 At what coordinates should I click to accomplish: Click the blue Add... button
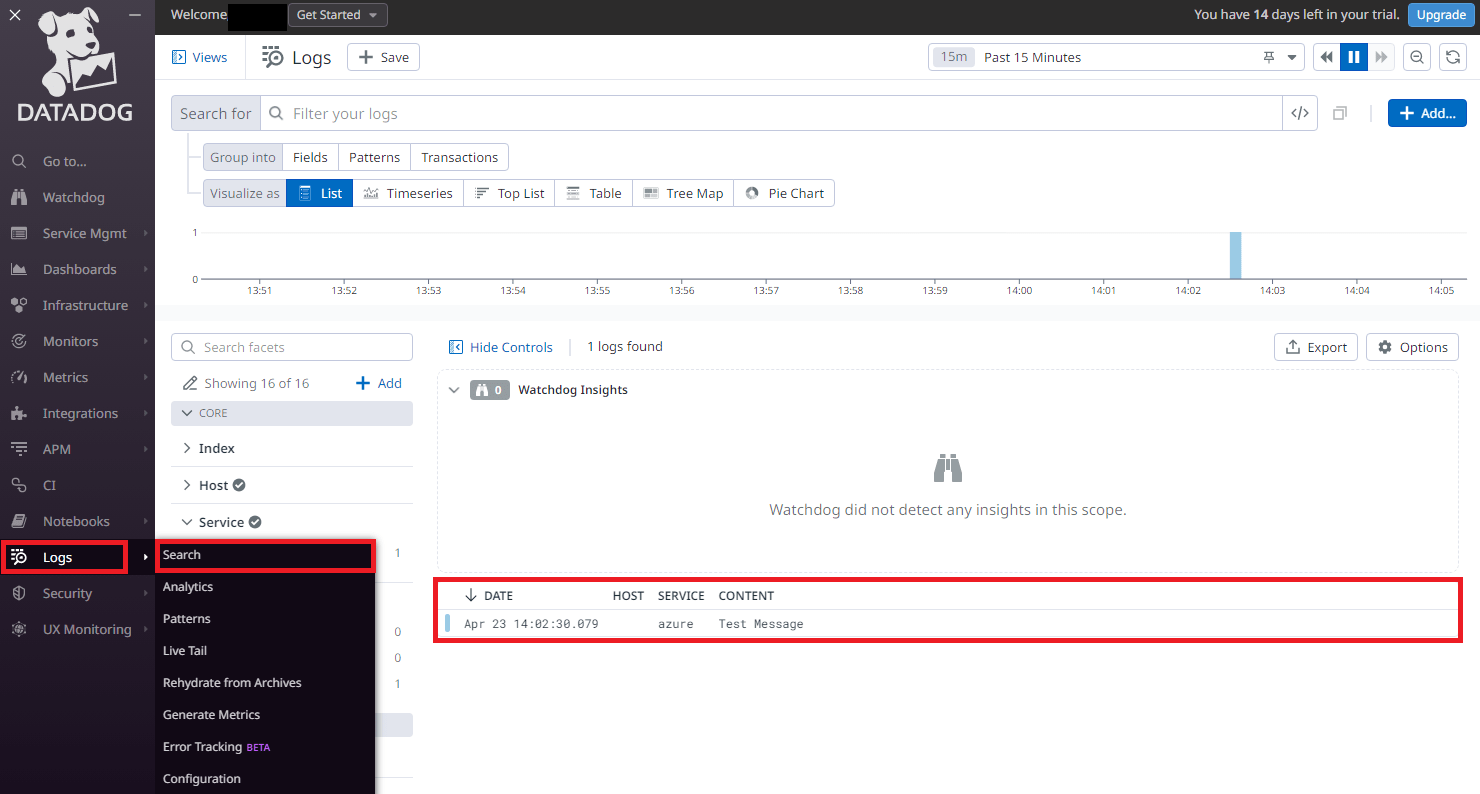1427,113
